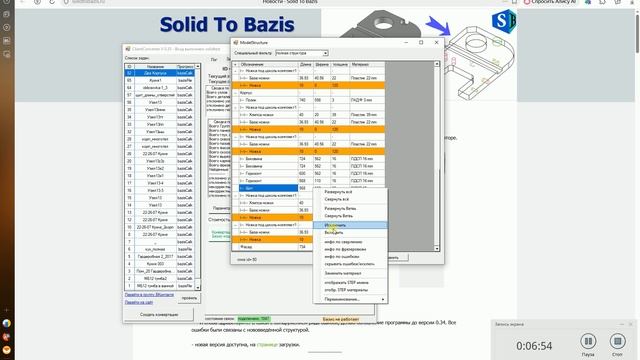
Task: Click the 'Создать конвертацию' button
Action: [159, 314]
